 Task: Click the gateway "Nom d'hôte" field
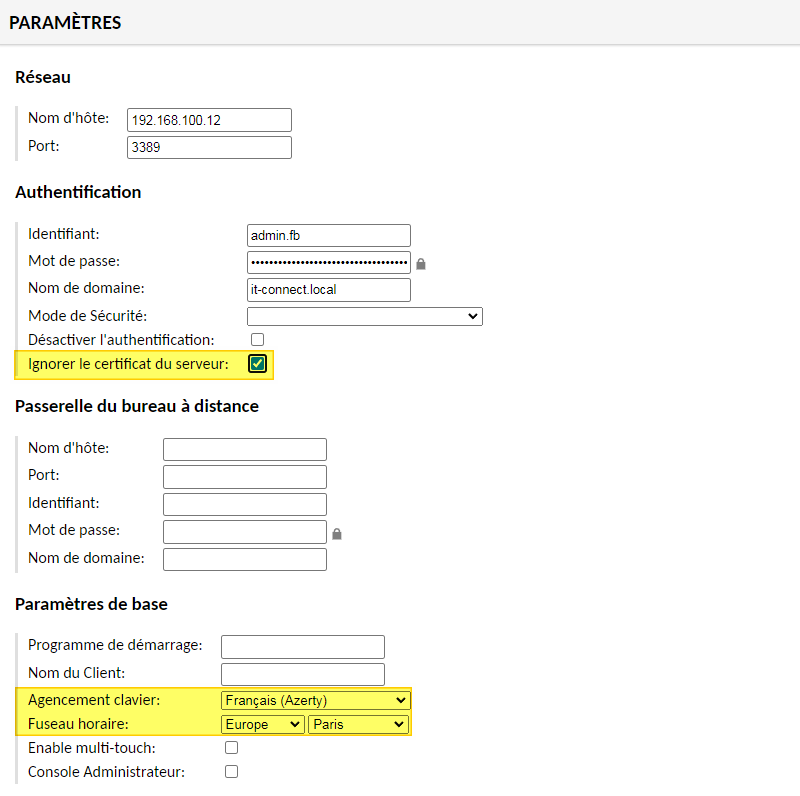(x=245, y=449)
